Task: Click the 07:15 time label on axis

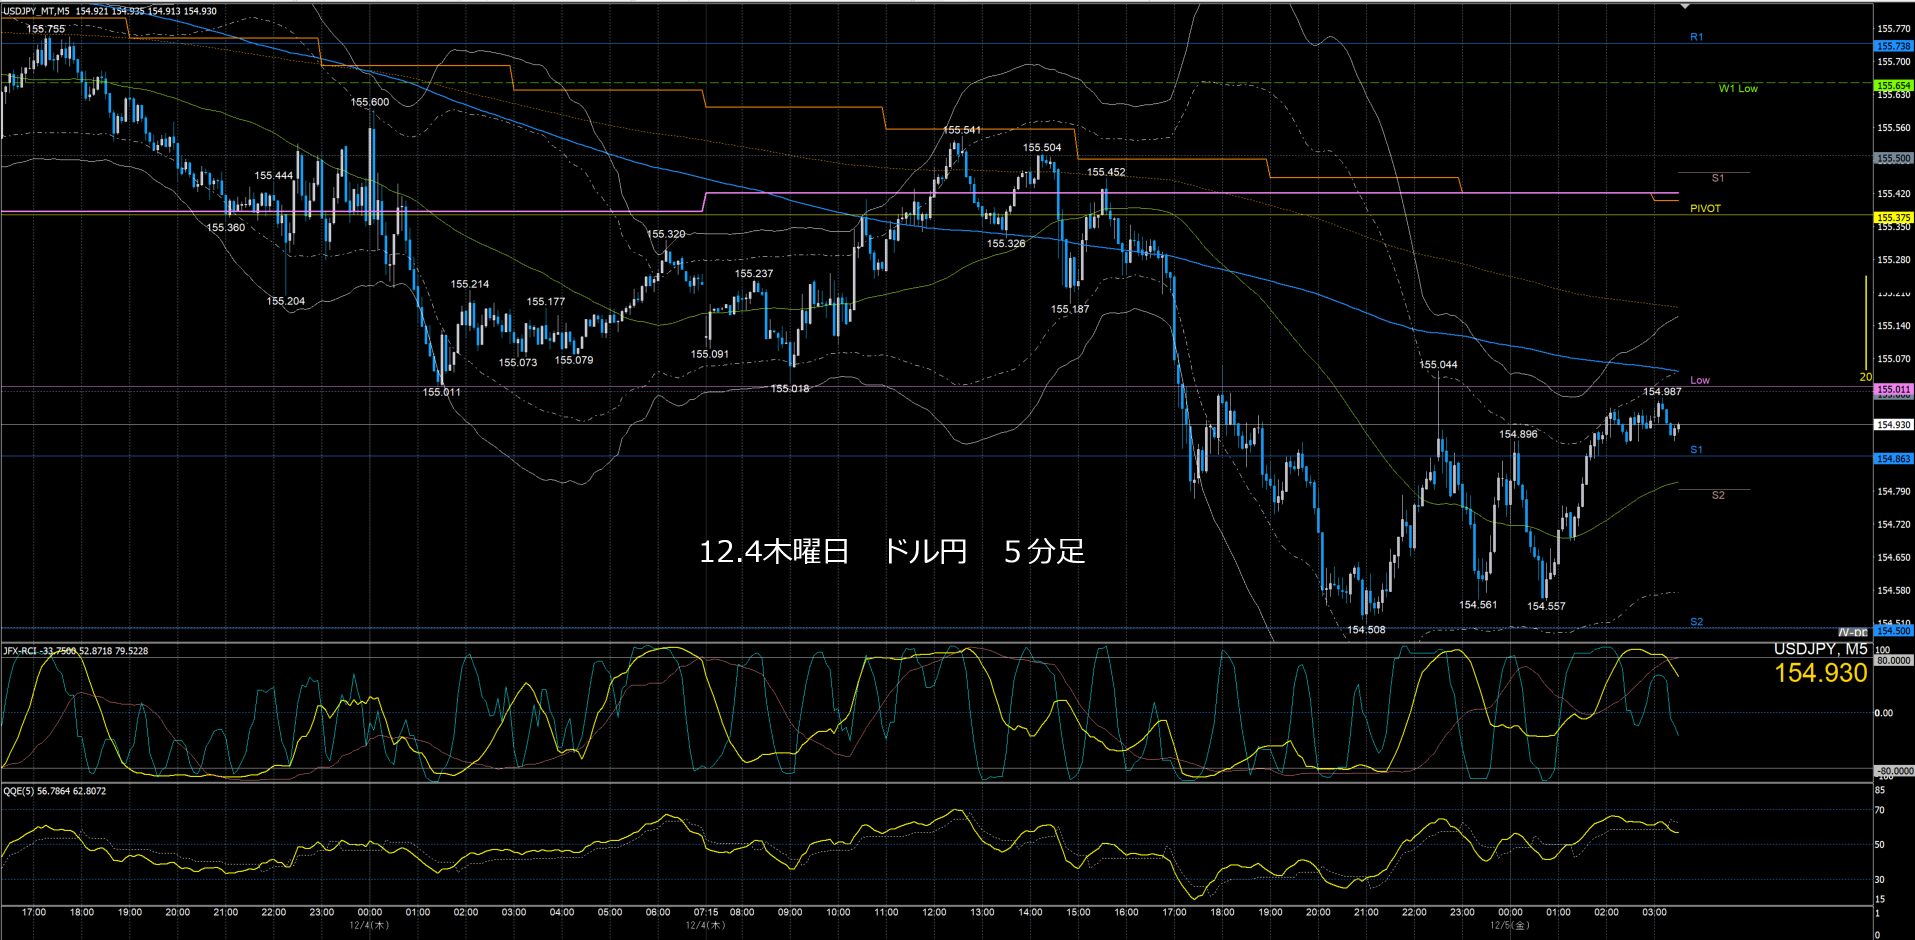Action: (705, 912)
